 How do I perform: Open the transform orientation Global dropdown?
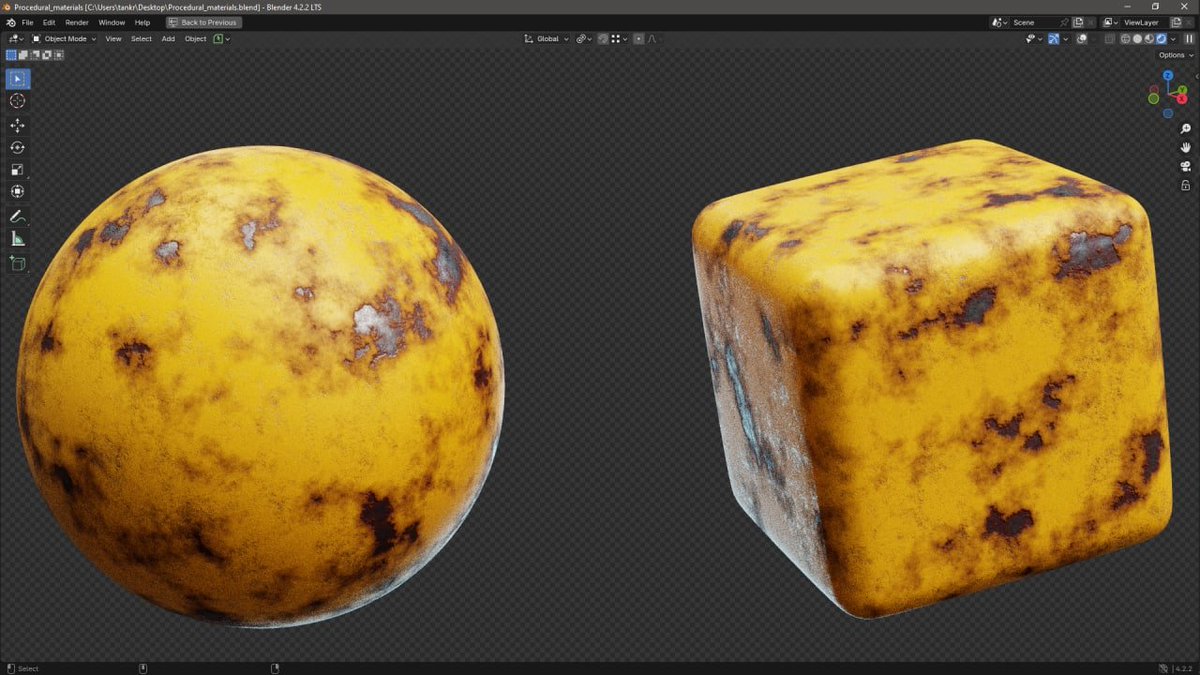[x=548, y=39]
